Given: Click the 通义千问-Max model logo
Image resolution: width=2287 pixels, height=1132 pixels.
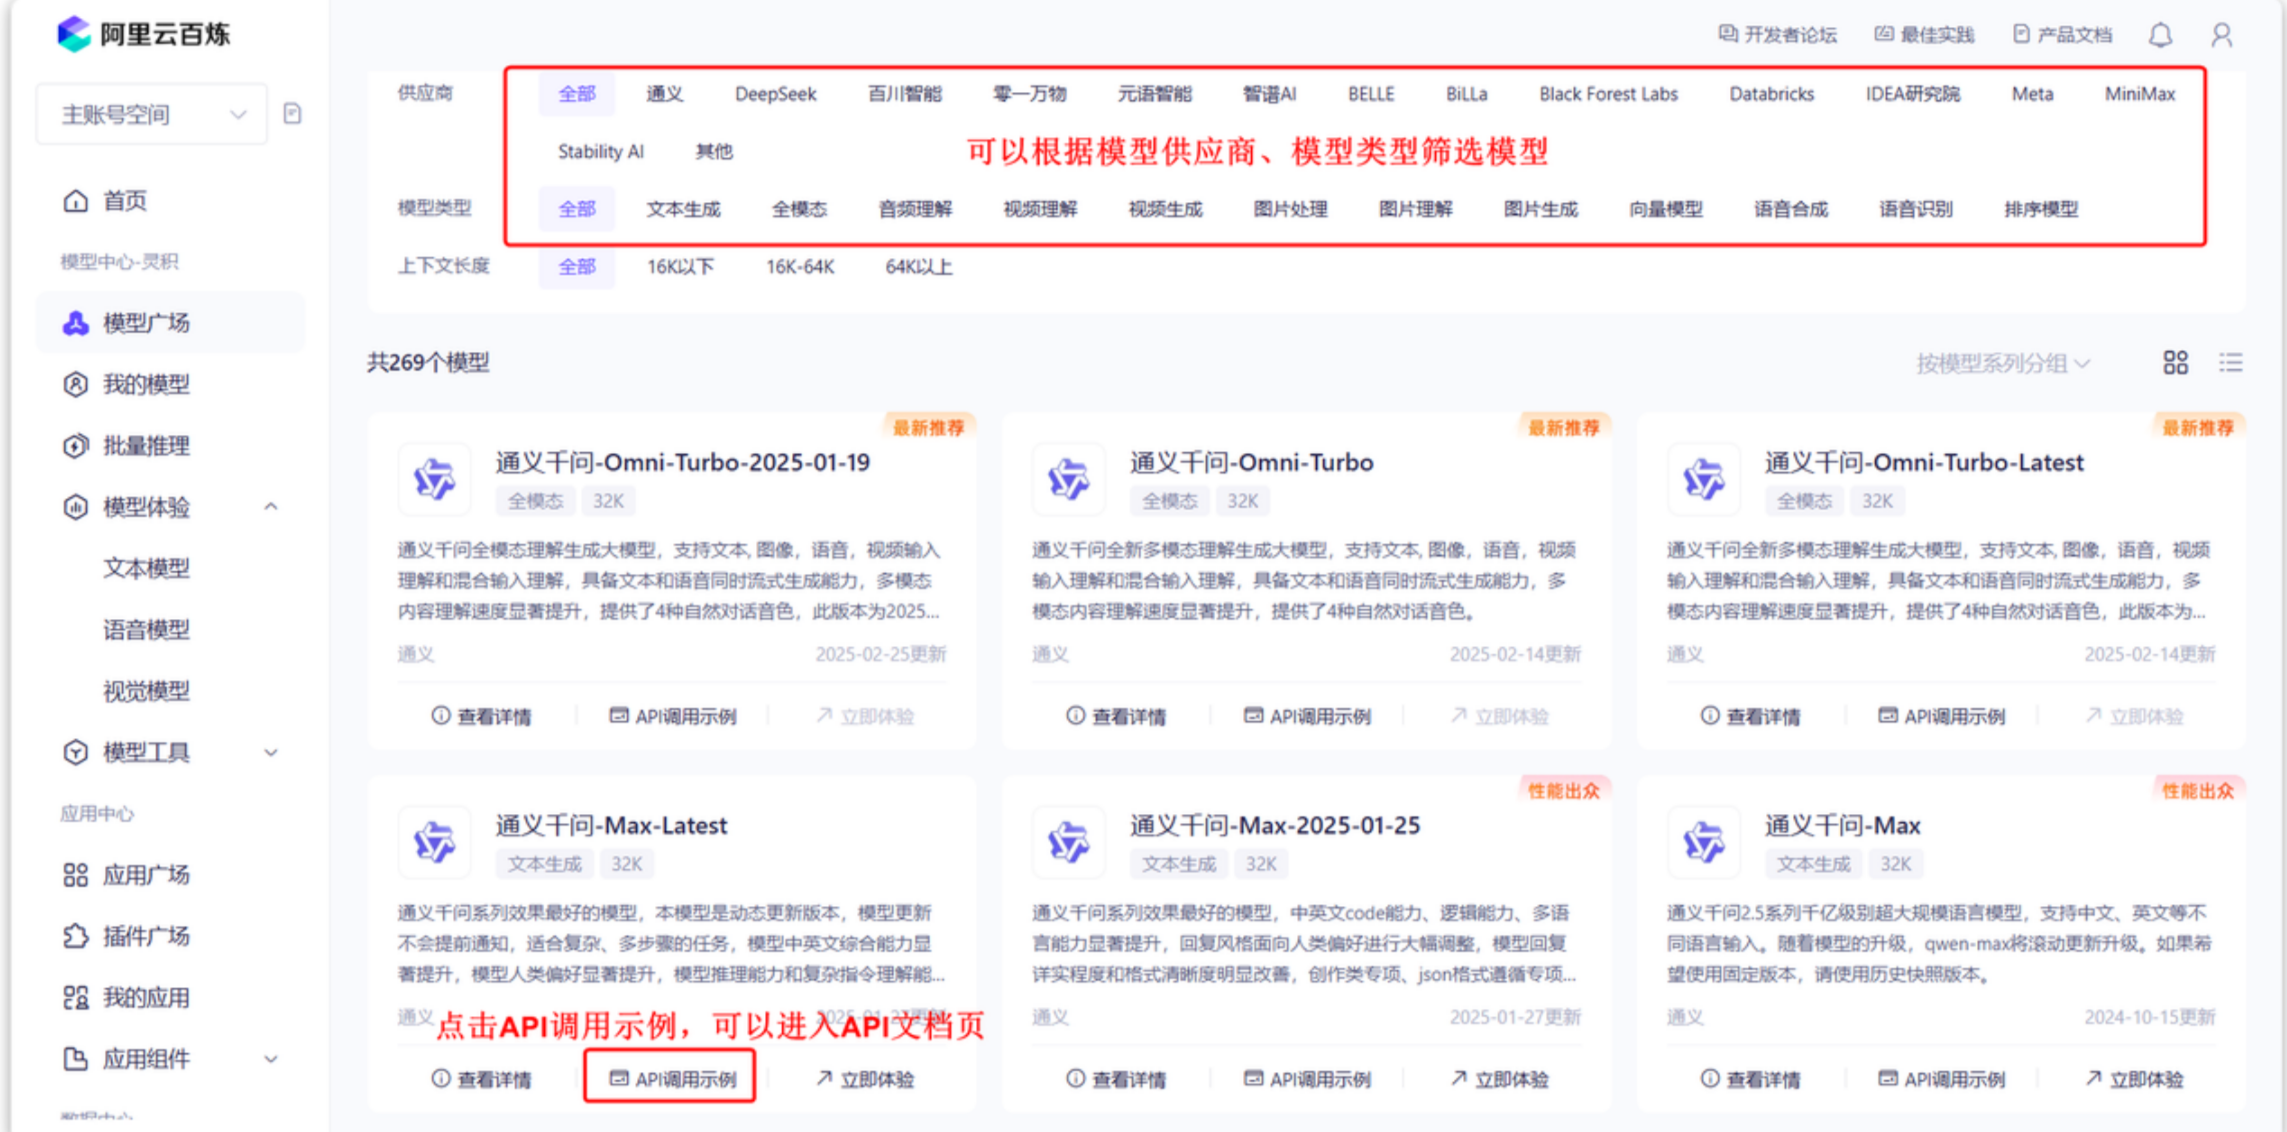Looking at the screenshot, I should [x=1703, y=842].
